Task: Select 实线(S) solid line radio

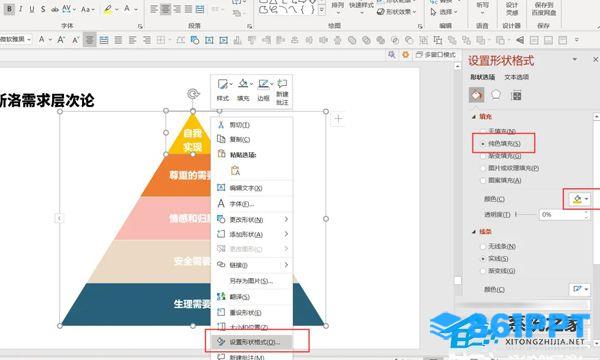Action: point(495,259)
